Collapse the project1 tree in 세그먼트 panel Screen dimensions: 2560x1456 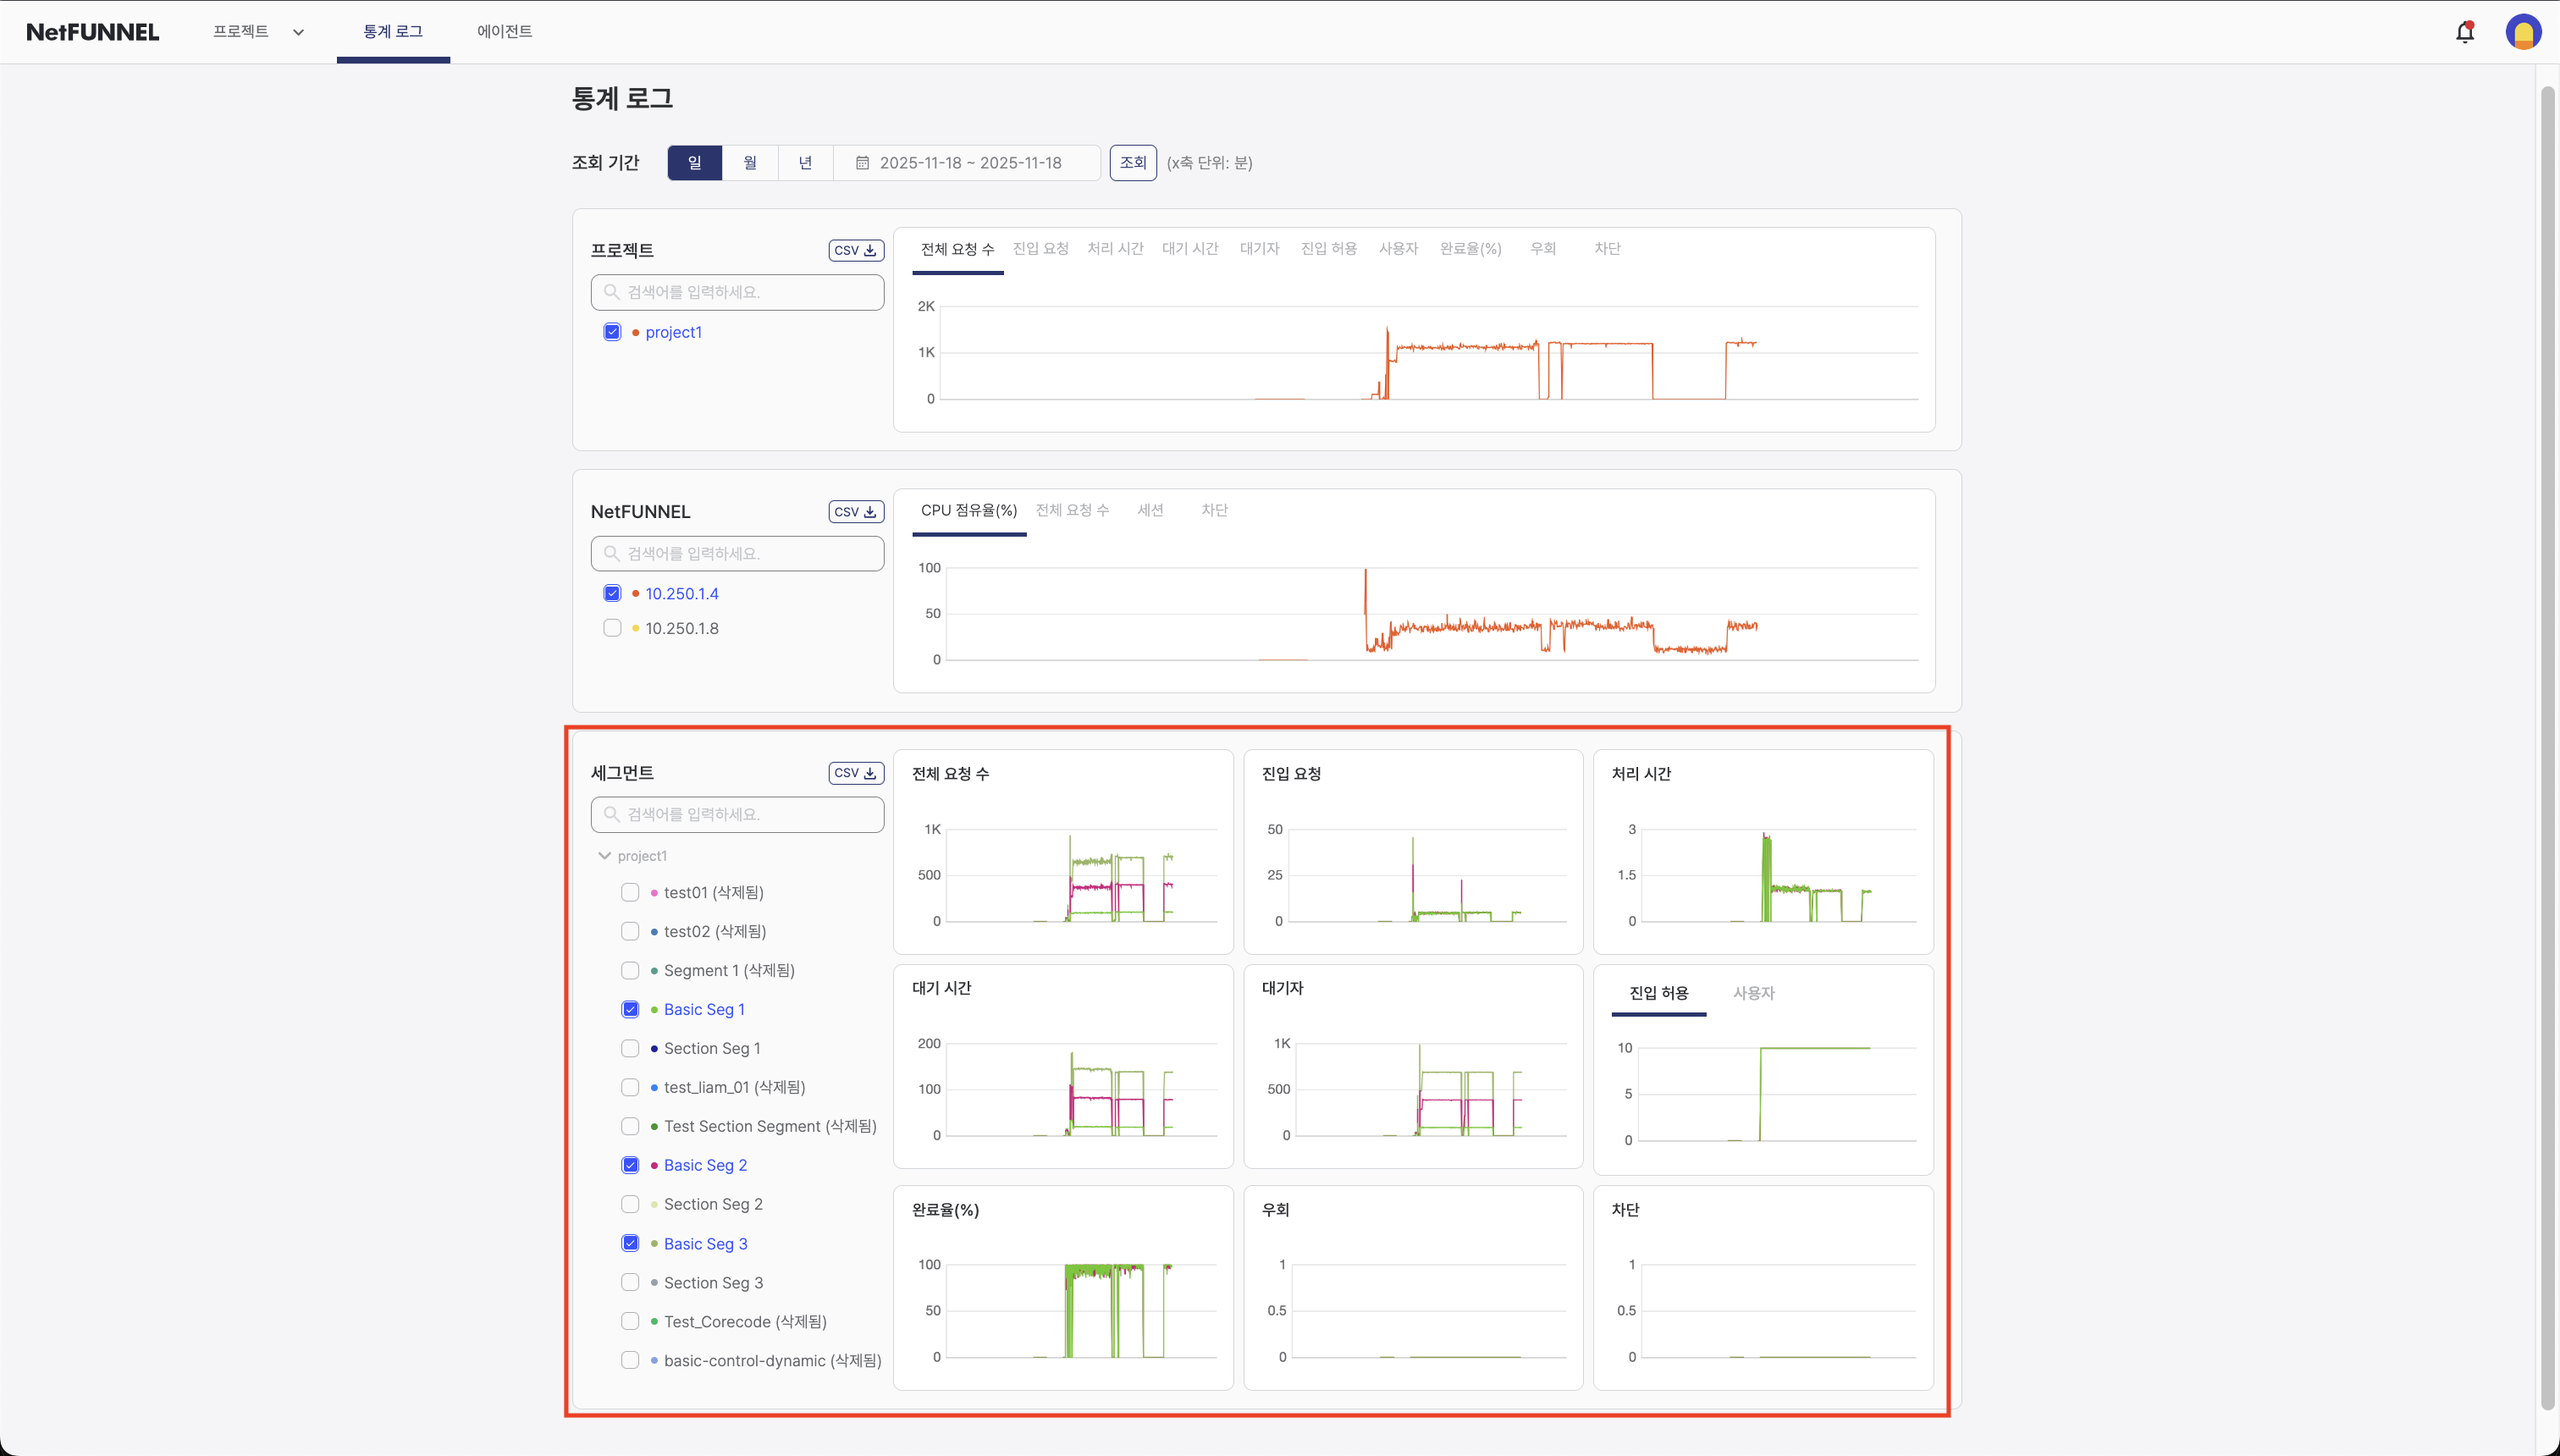(604, 855)
